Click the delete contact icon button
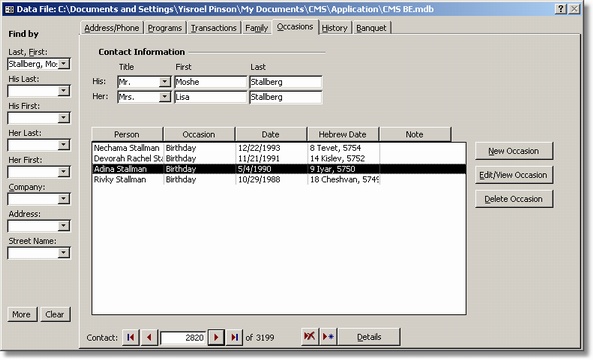The height and width of the screenshot is (360, 593). click(310, 336)
